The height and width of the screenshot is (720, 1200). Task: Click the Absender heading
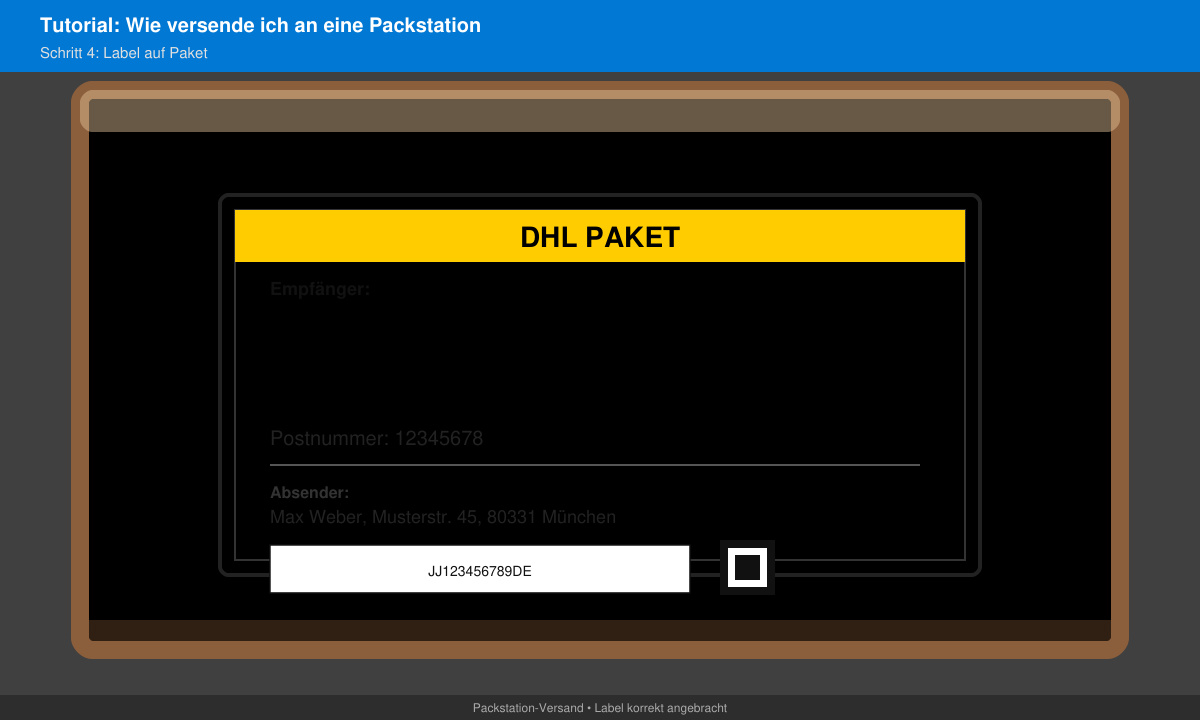click(310, 493)
